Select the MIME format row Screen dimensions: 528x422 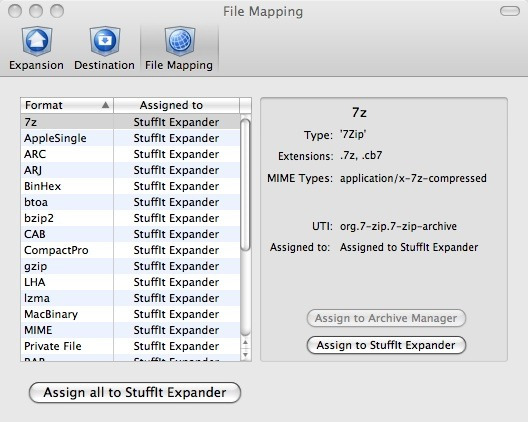[x=130, y=330]
